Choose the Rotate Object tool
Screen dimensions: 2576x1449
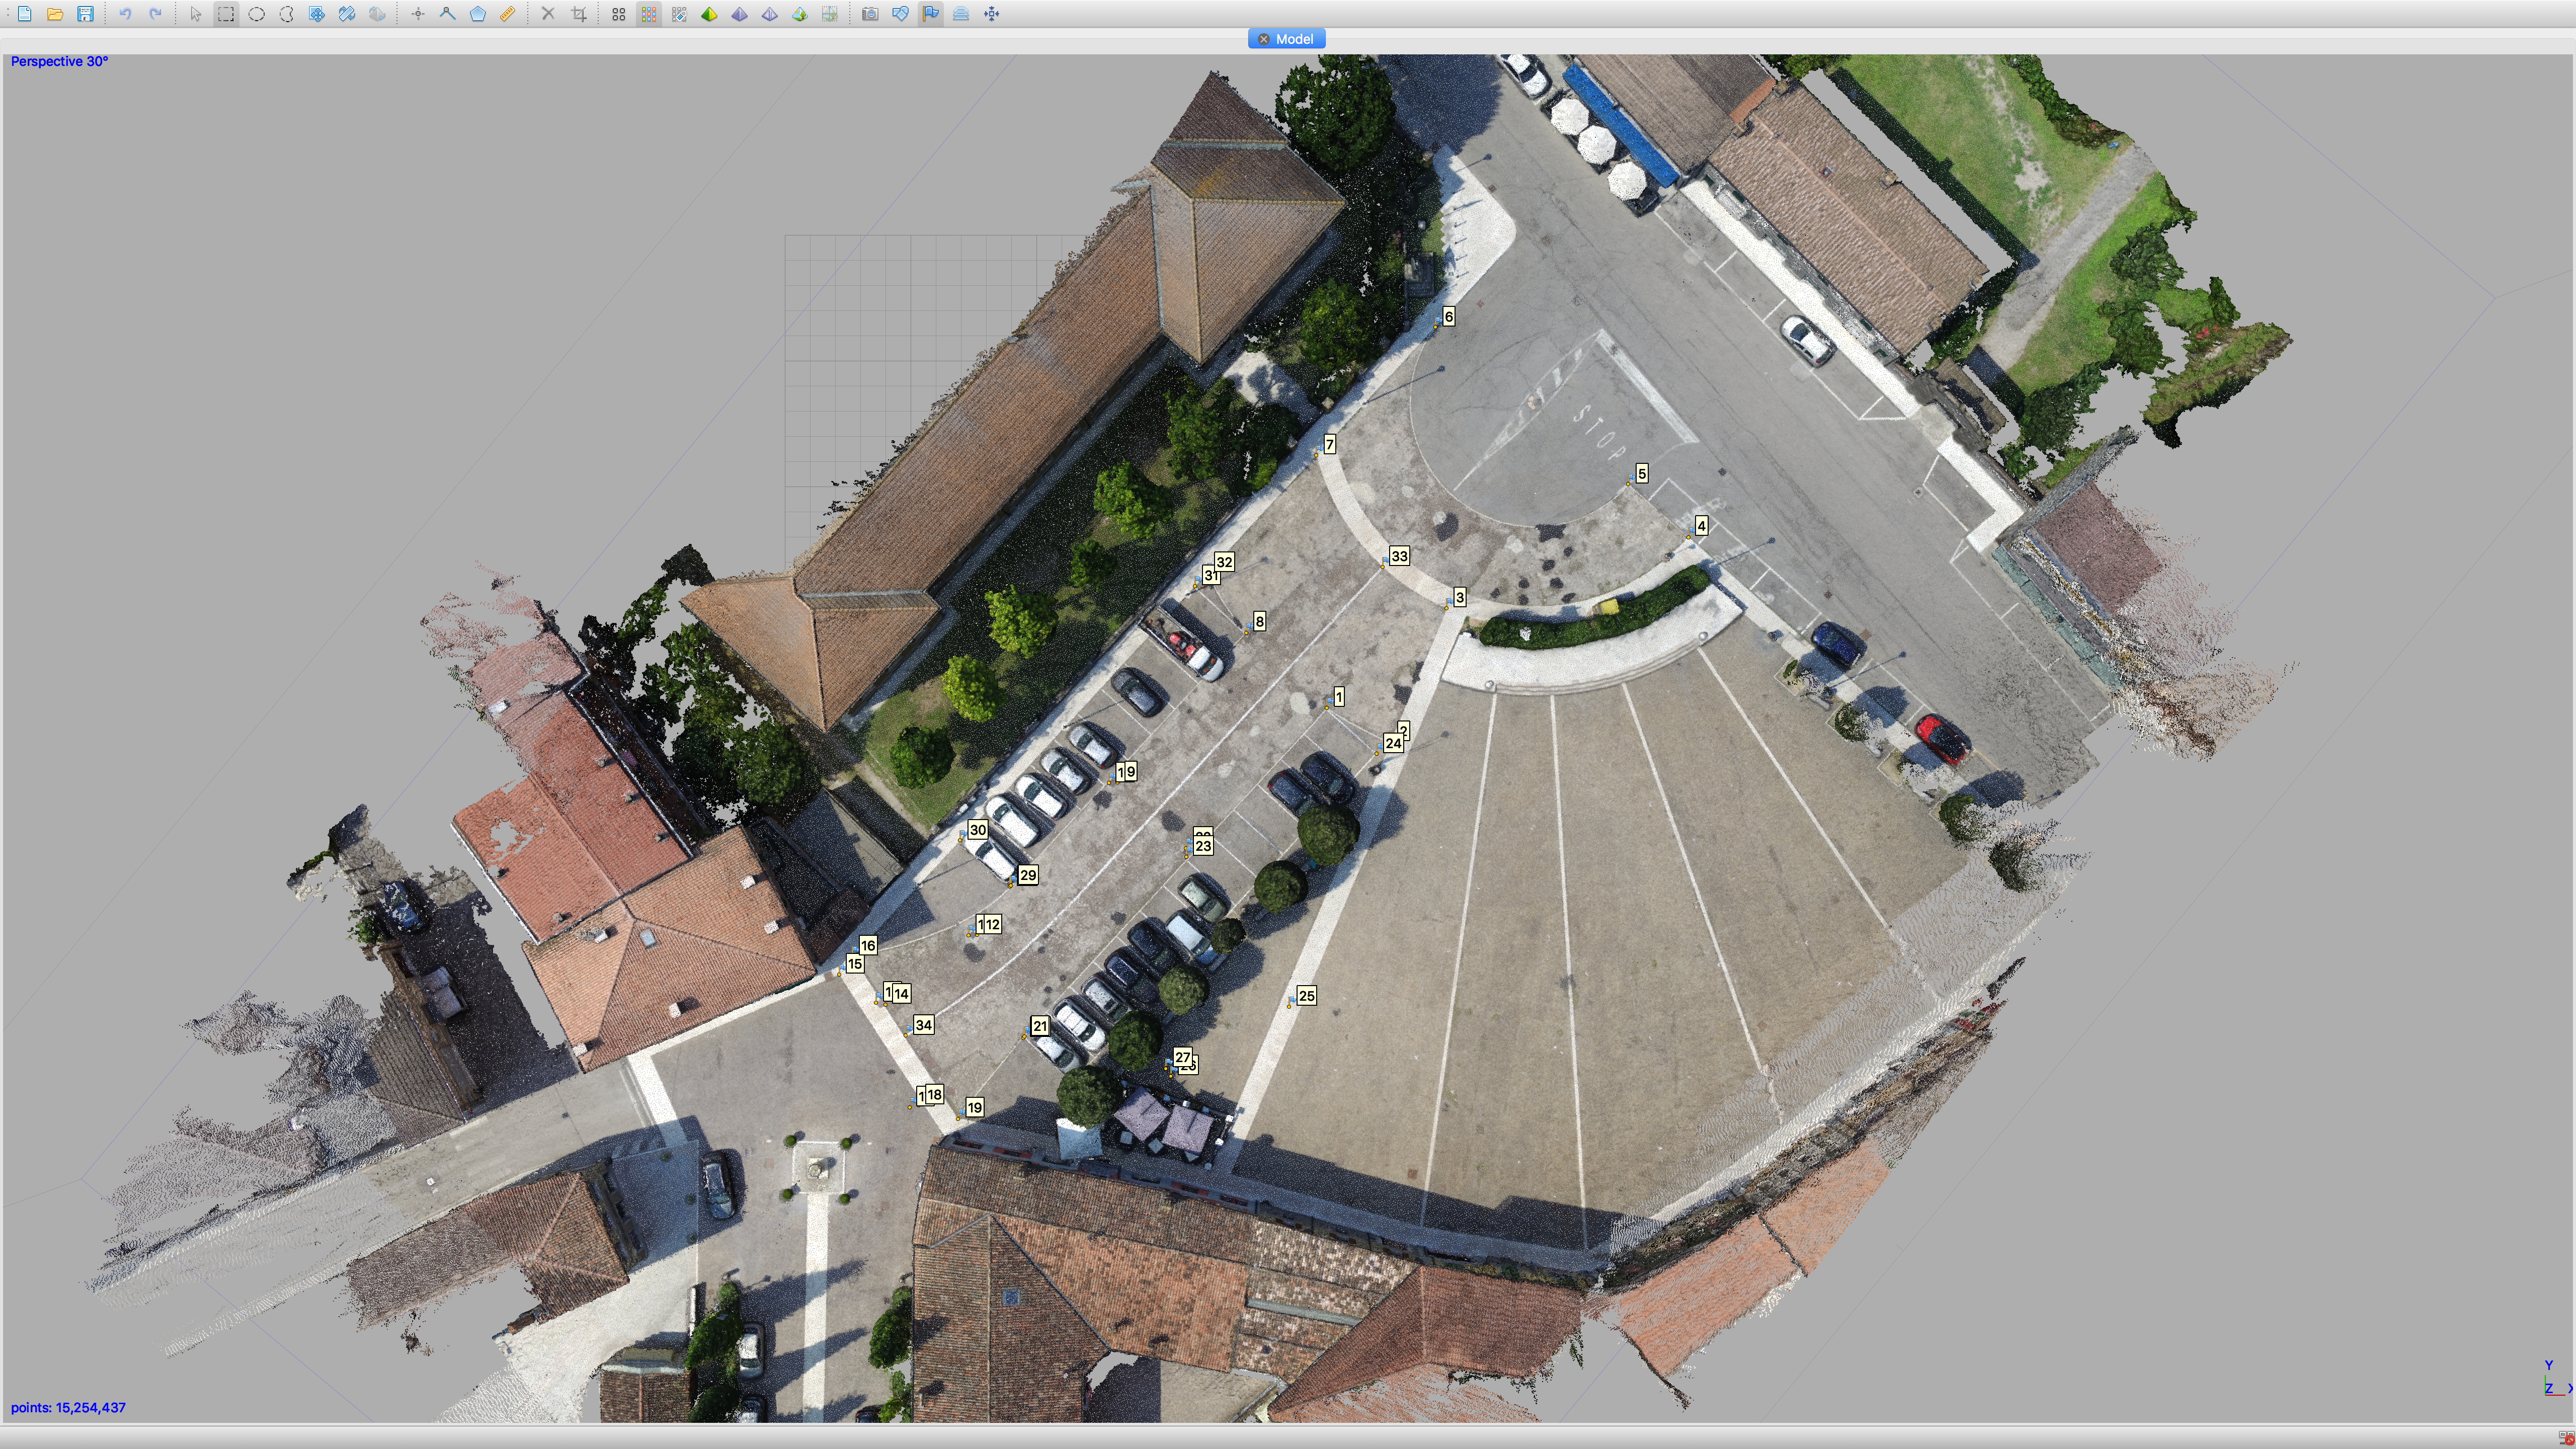coord(377,14)
